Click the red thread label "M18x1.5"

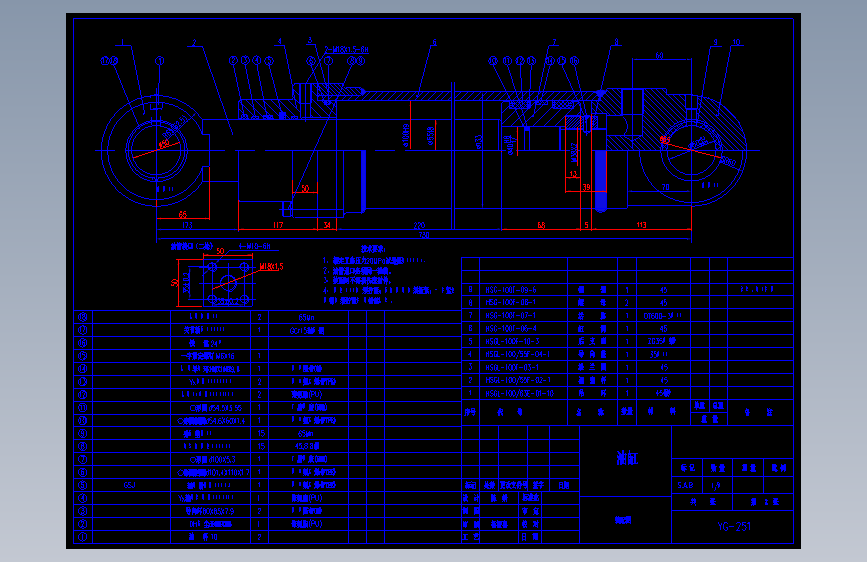(x=271, y=267)
